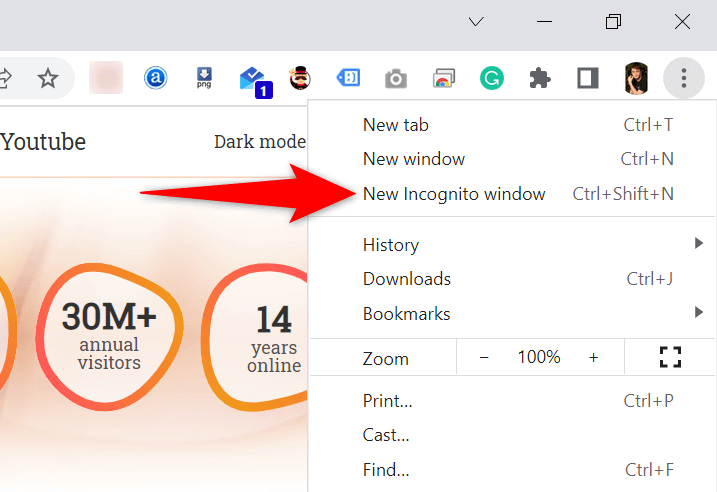
Task: Select New Incognito window
Action: pos(454,194)
